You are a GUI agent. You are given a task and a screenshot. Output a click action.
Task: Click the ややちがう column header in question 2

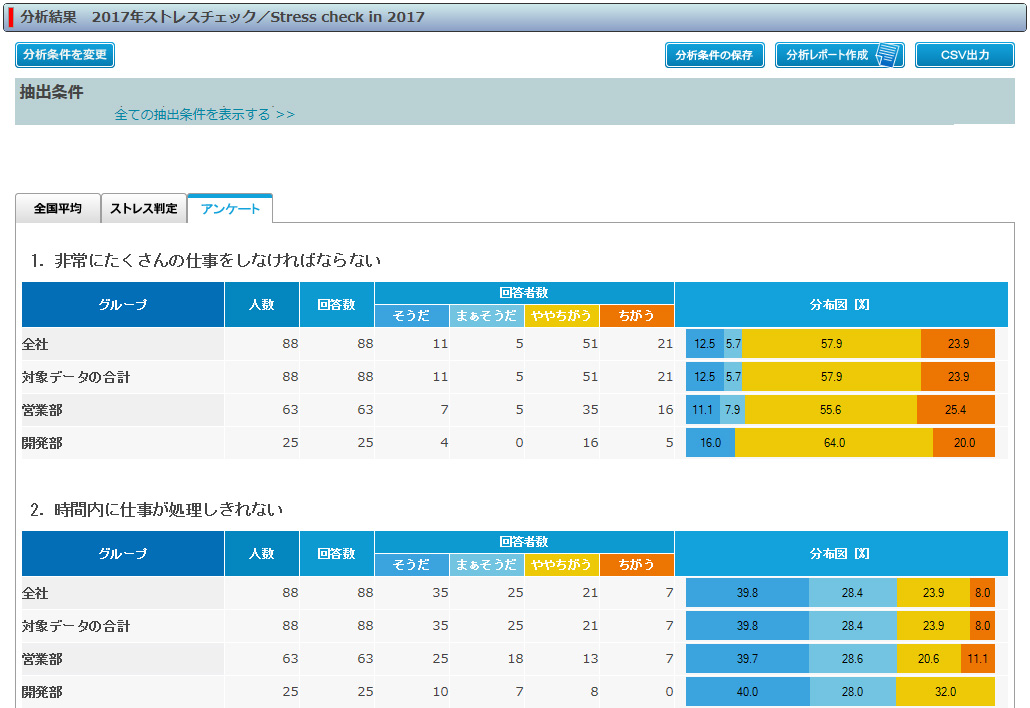[x=562, y=565]
